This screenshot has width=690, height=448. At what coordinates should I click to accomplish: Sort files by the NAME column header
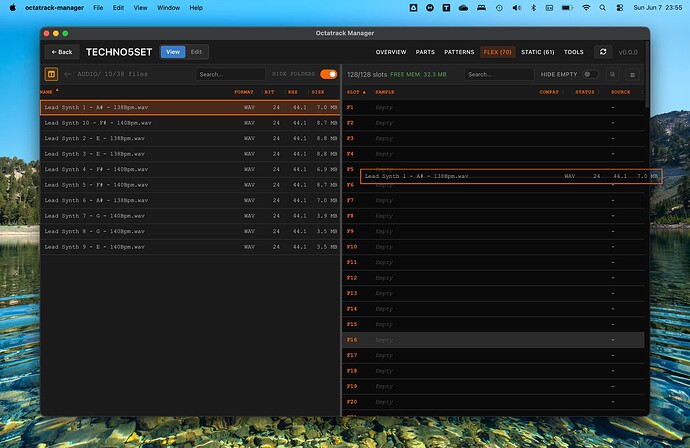(47, 92)
